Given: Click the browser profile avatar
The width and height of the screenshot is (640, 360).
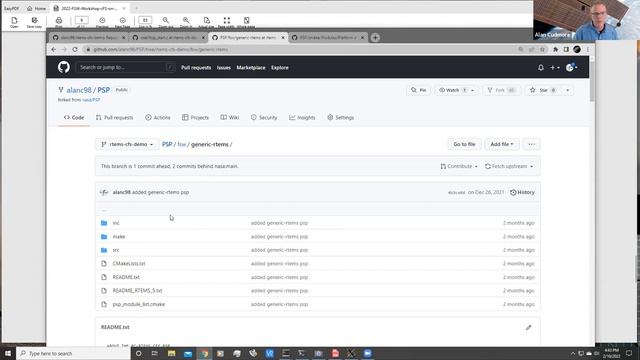Looking at the screenshot, I should point(577,49).
